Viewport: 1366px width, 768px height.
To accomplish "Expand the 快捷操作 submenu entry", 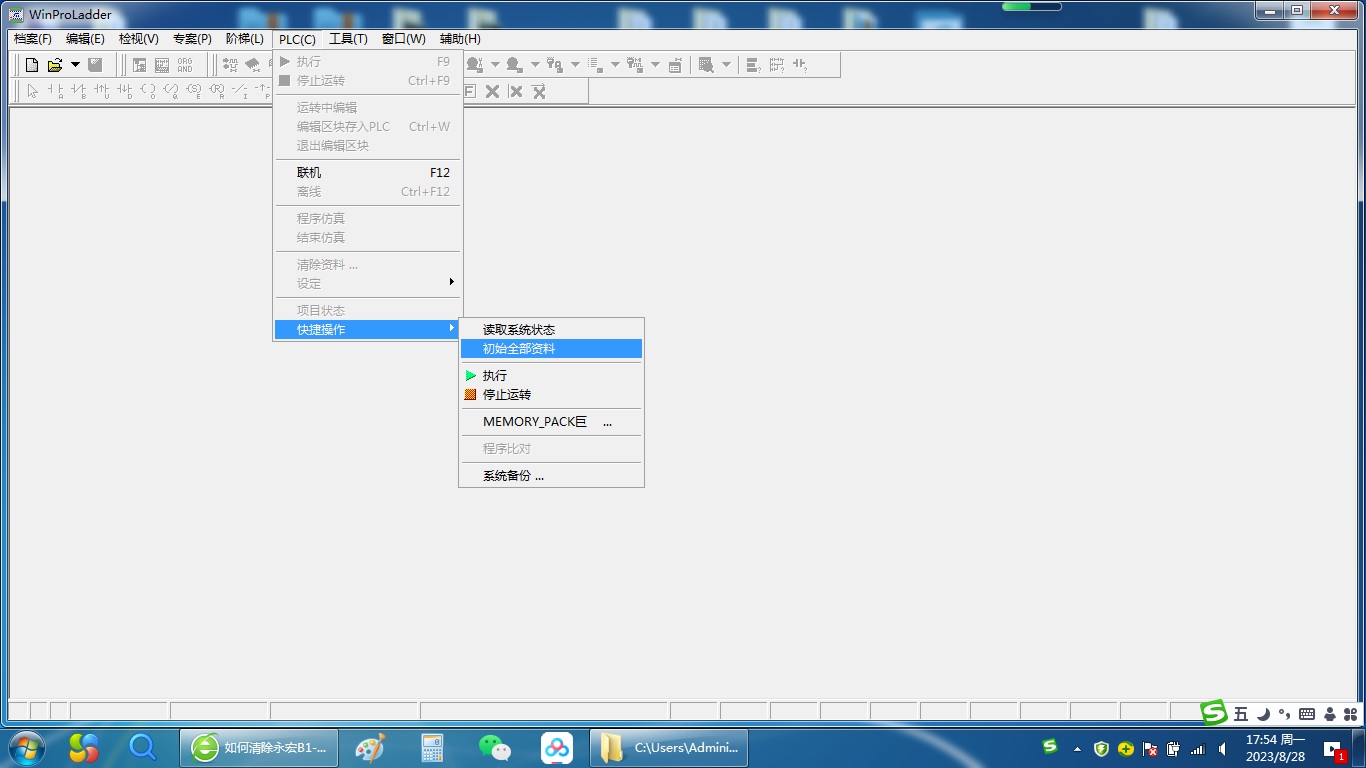I will click(x=367, y=329).
